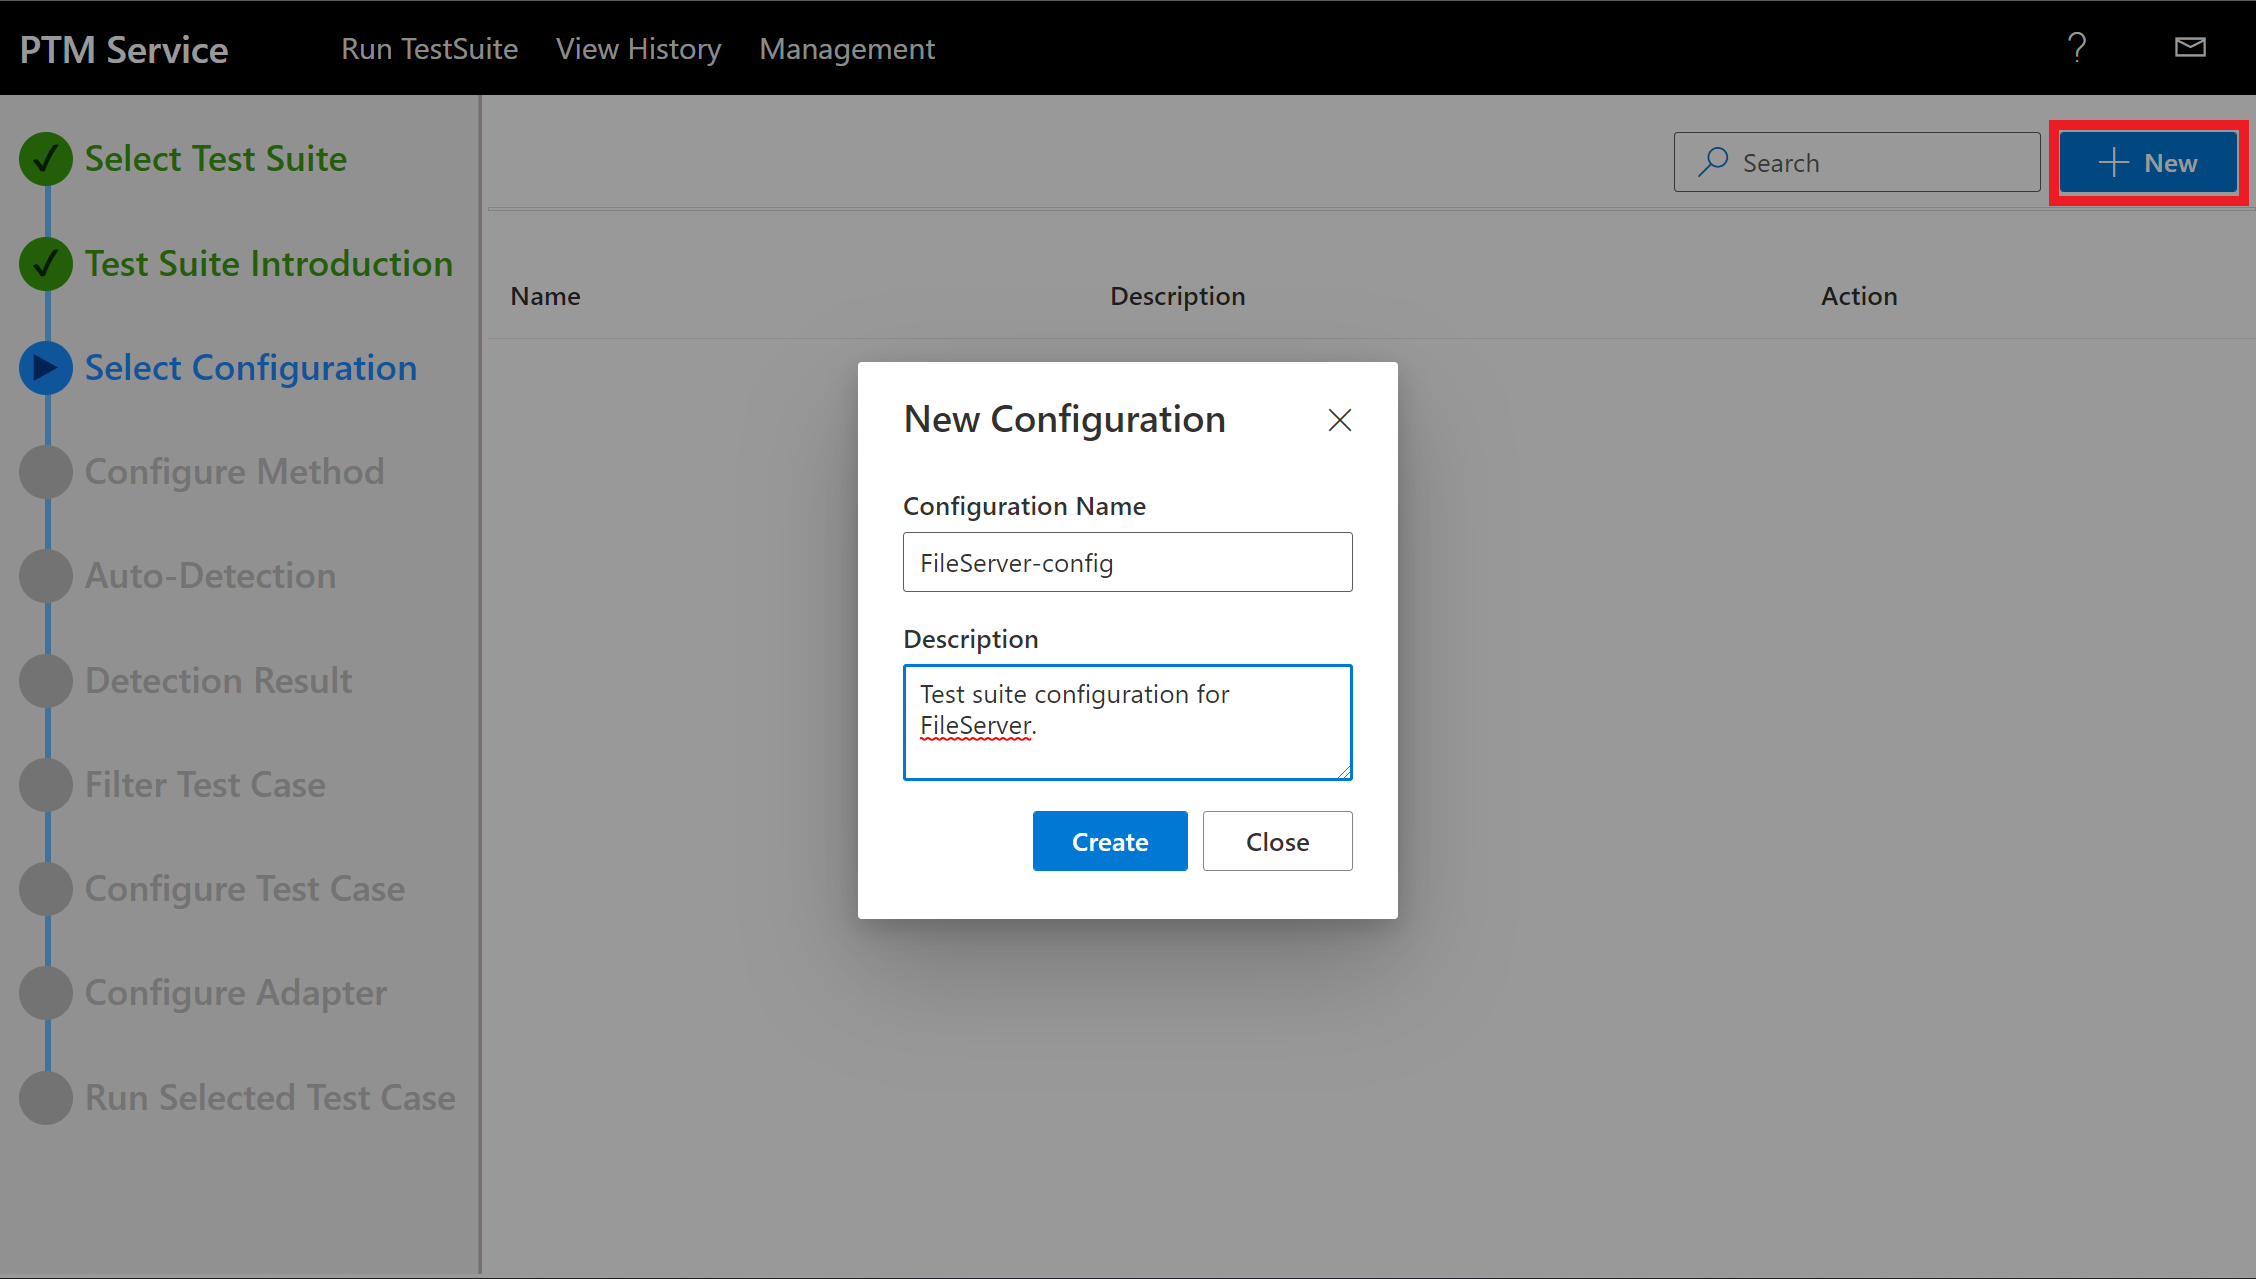The image size is (2256, 1279).
Task: Click the Test Suite Introduction checkmark icon
Action: tap(43, 260)
